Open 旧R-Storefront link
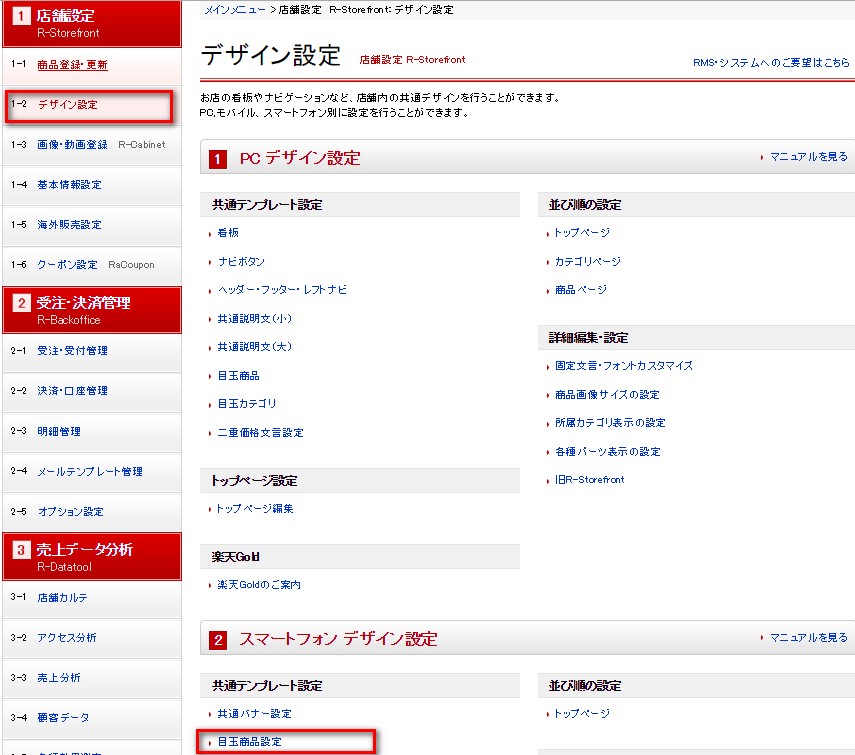Image resolution: width=855 pixels, height=755 pixels. (x=589, y=480)
